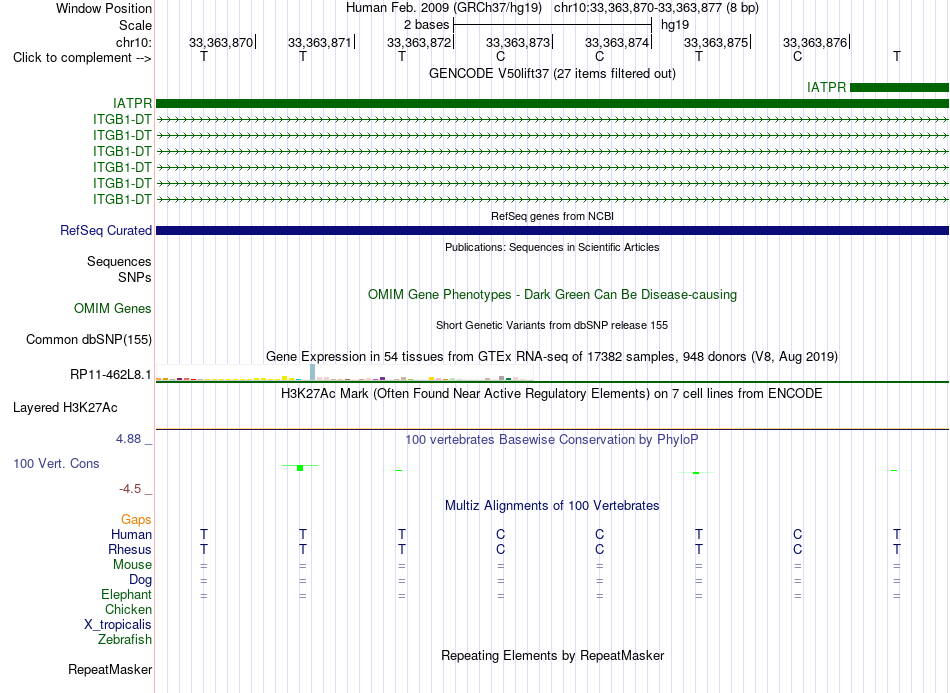Click the 'RefSeq Curated' label
This screenshot has width=950, height=693.
(106, 230)
